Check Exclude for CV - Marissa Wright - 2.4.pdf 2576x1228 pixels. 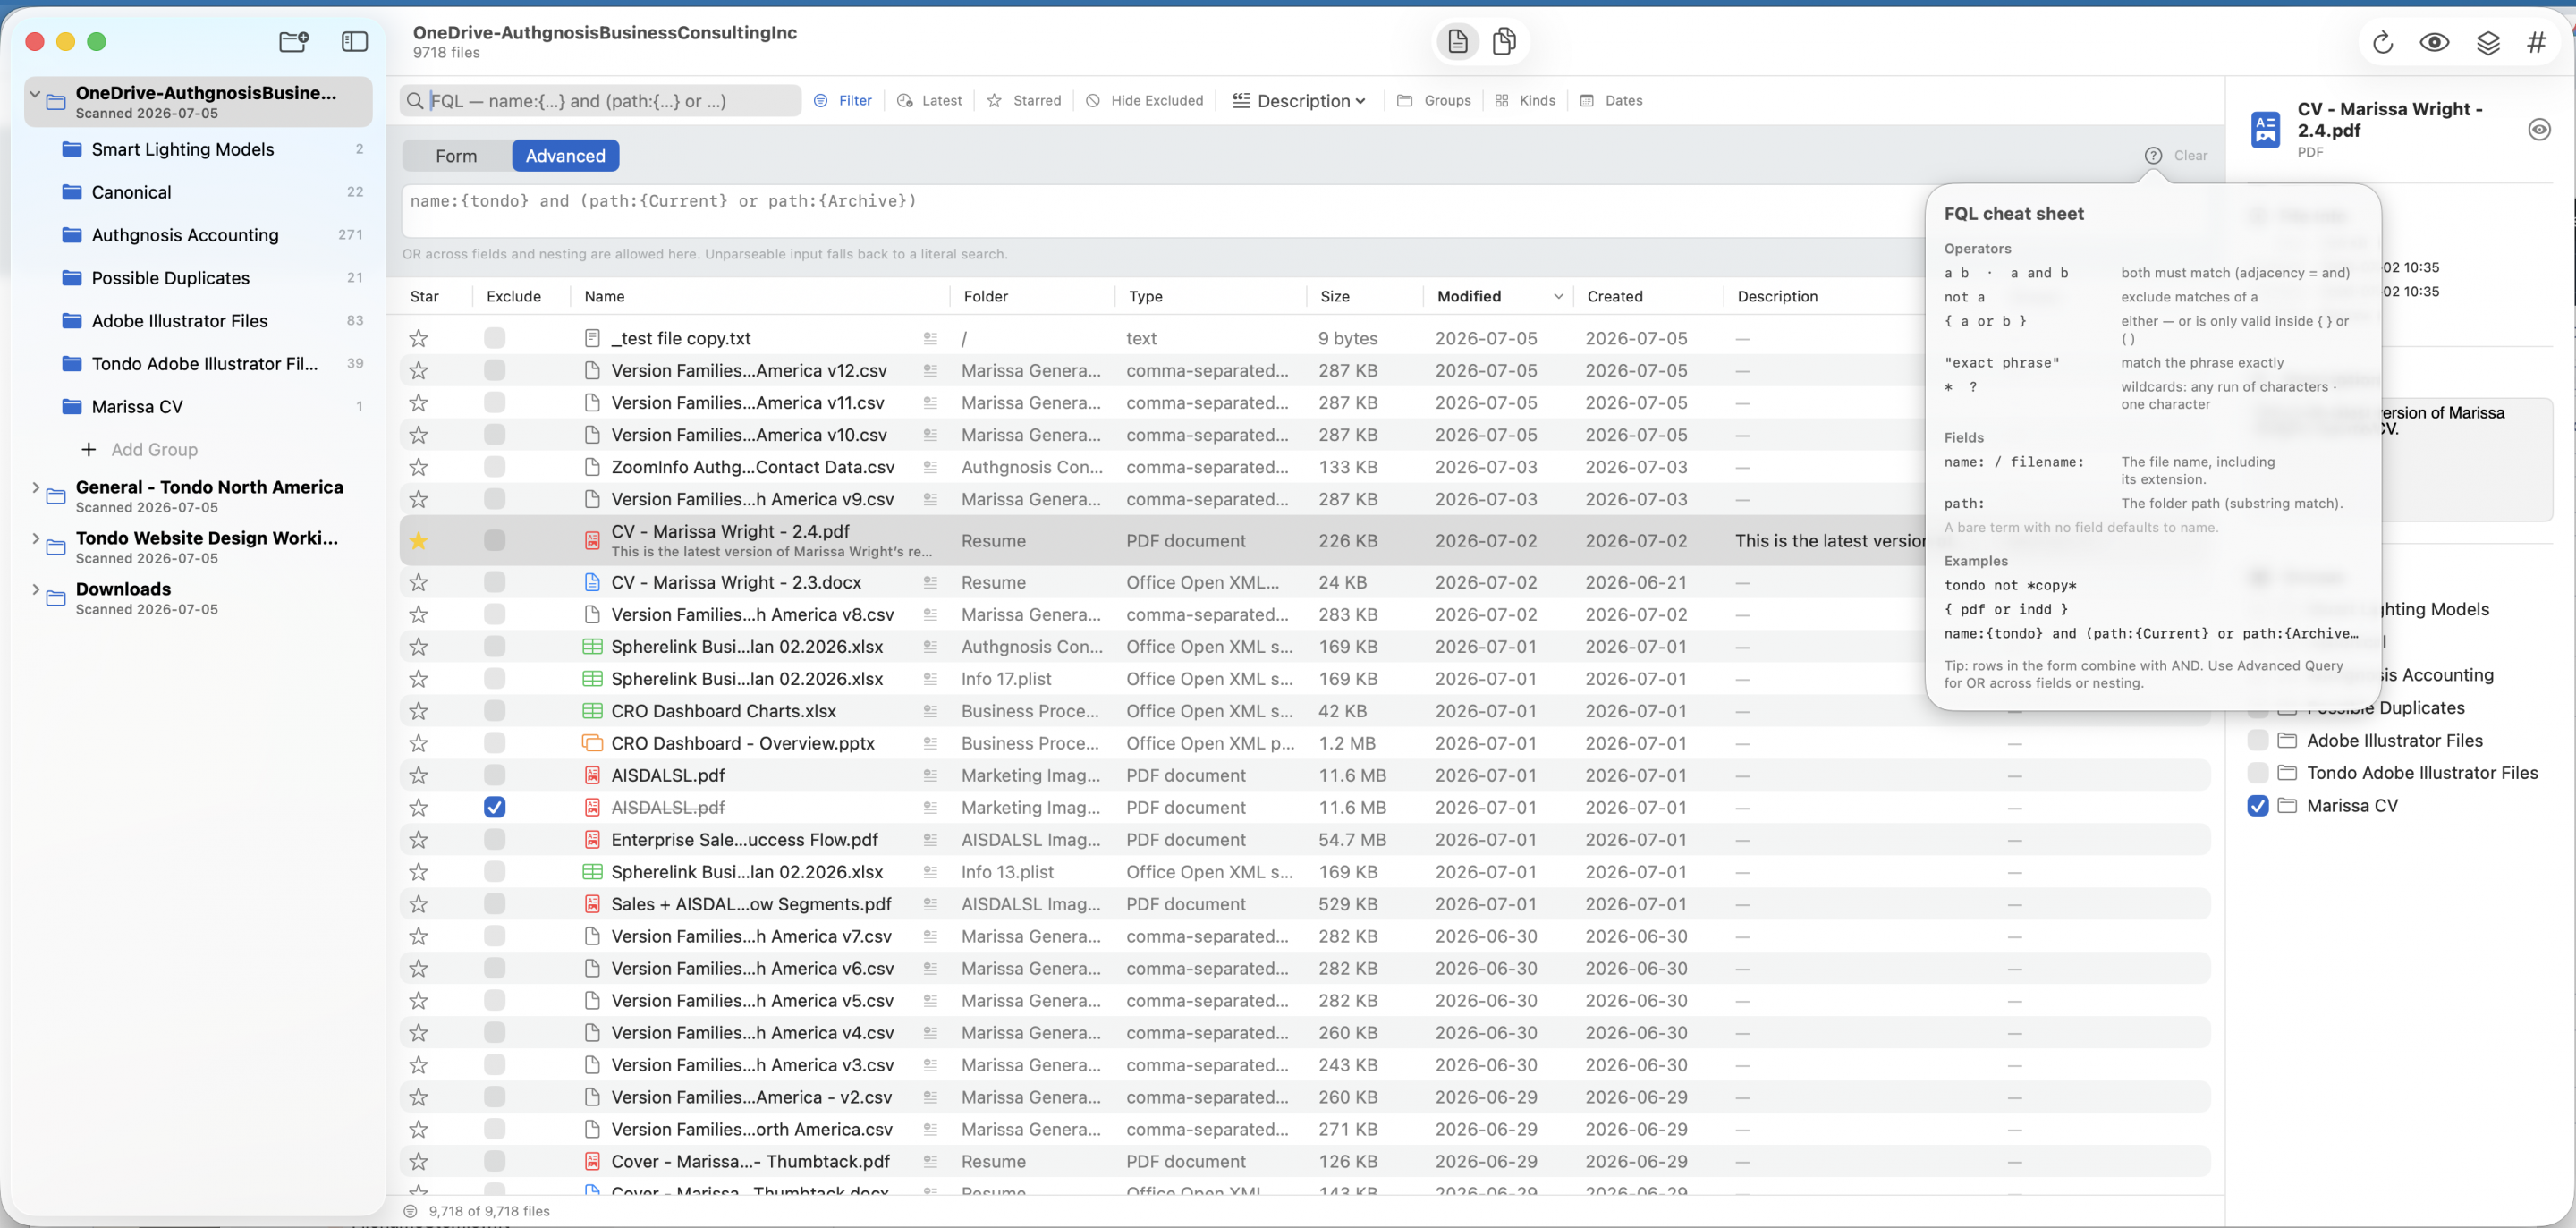pos(494,541)
